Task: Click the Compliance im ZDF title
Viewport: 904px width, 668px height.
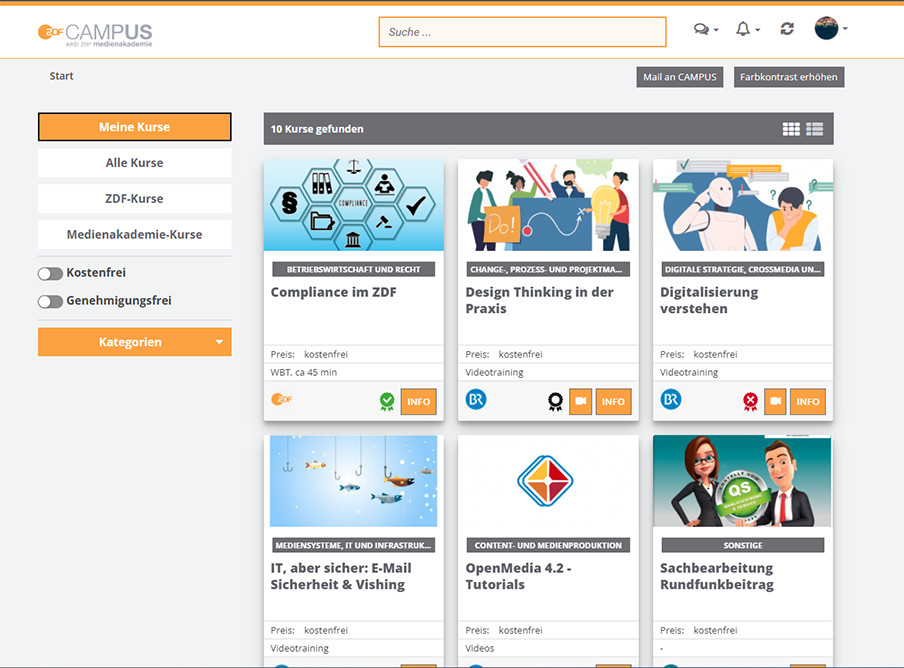Action: point(334,292)
